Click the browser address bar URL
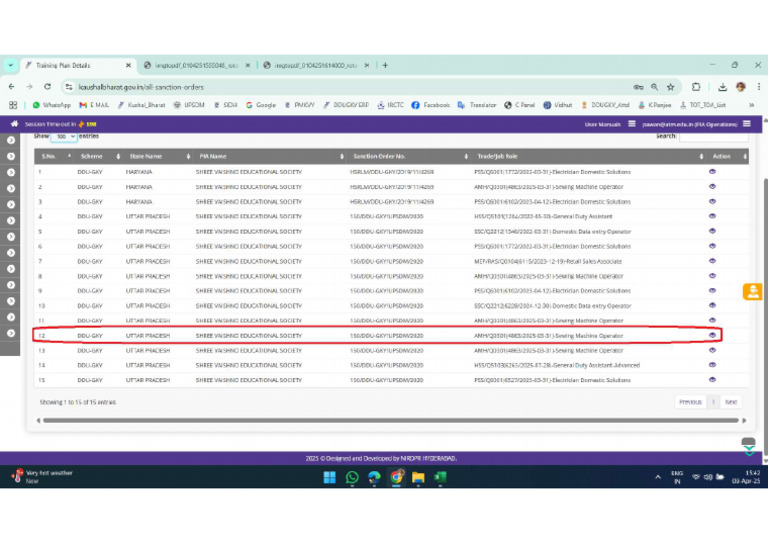The height and width of the screenshot is (543, 768). coord(141,87)
